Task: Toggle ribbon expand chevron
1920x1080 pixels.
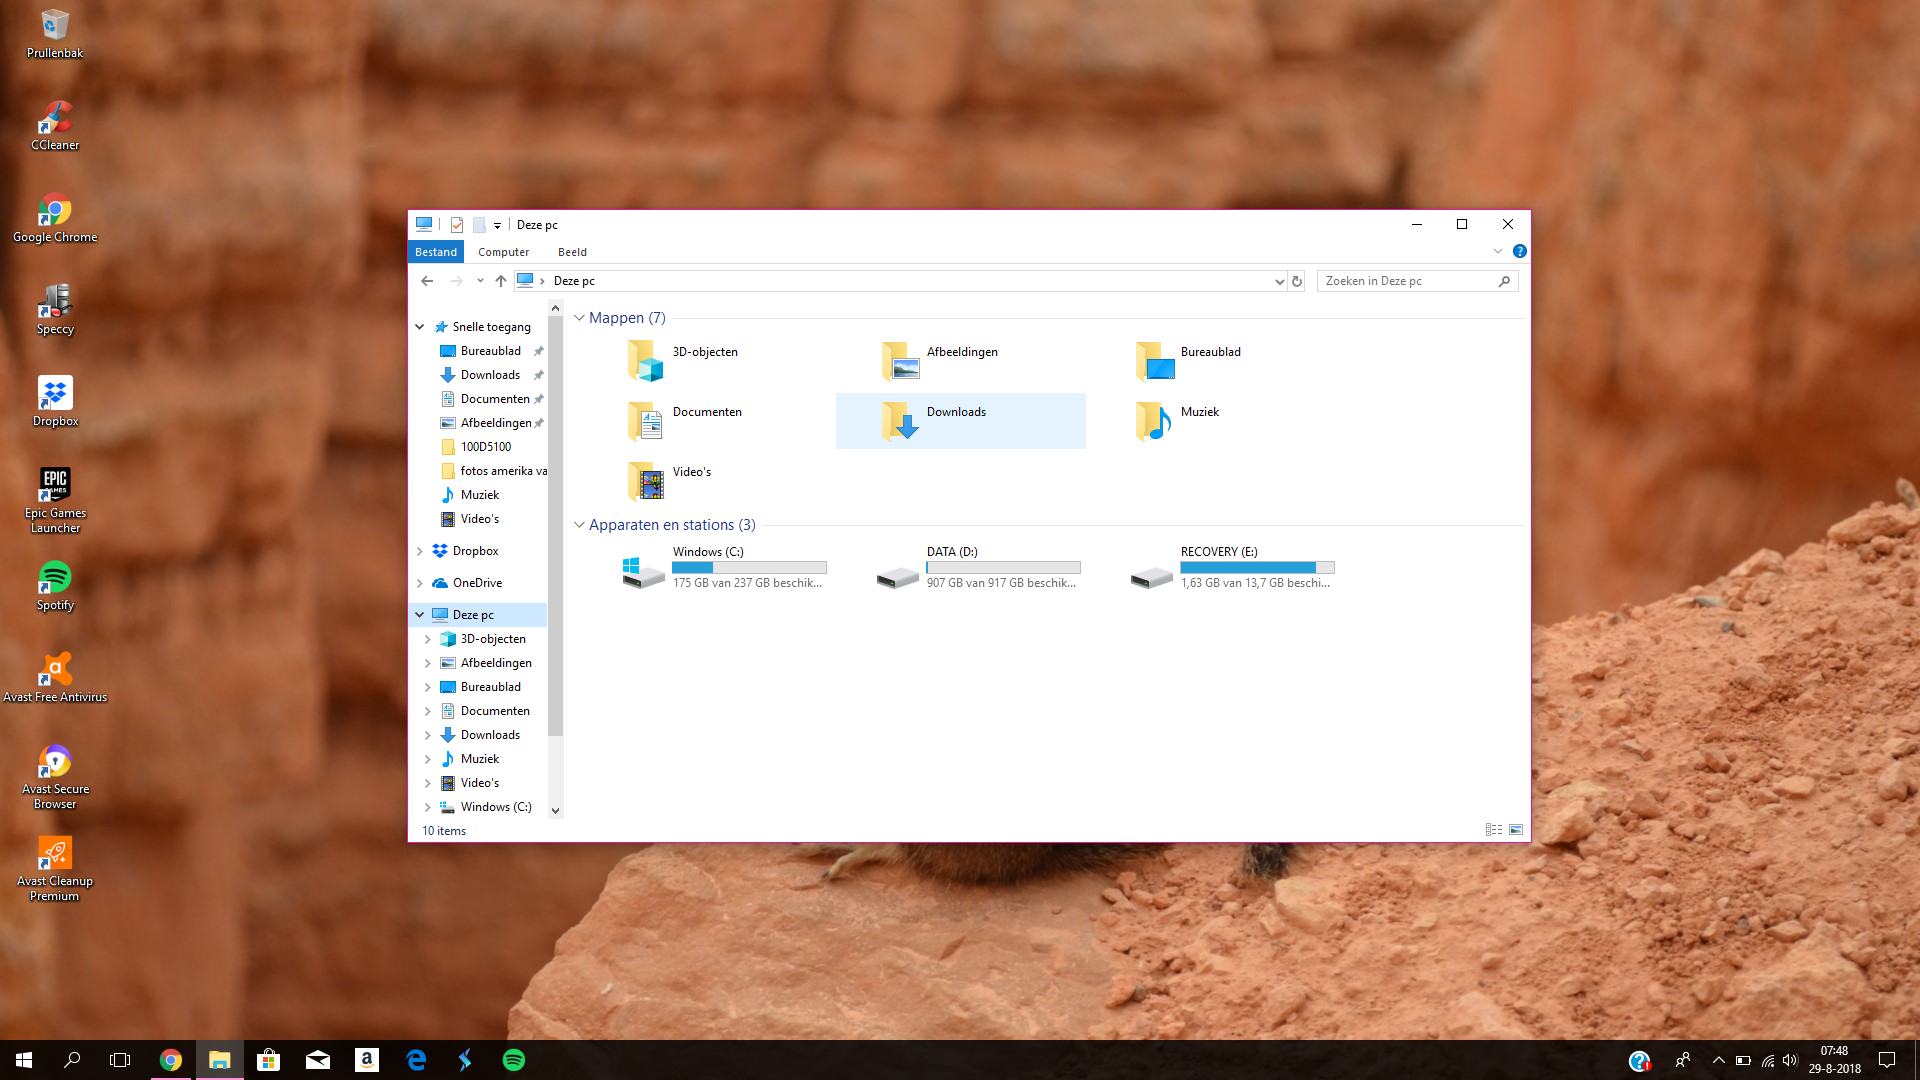Action: (x=1498, y=251)
